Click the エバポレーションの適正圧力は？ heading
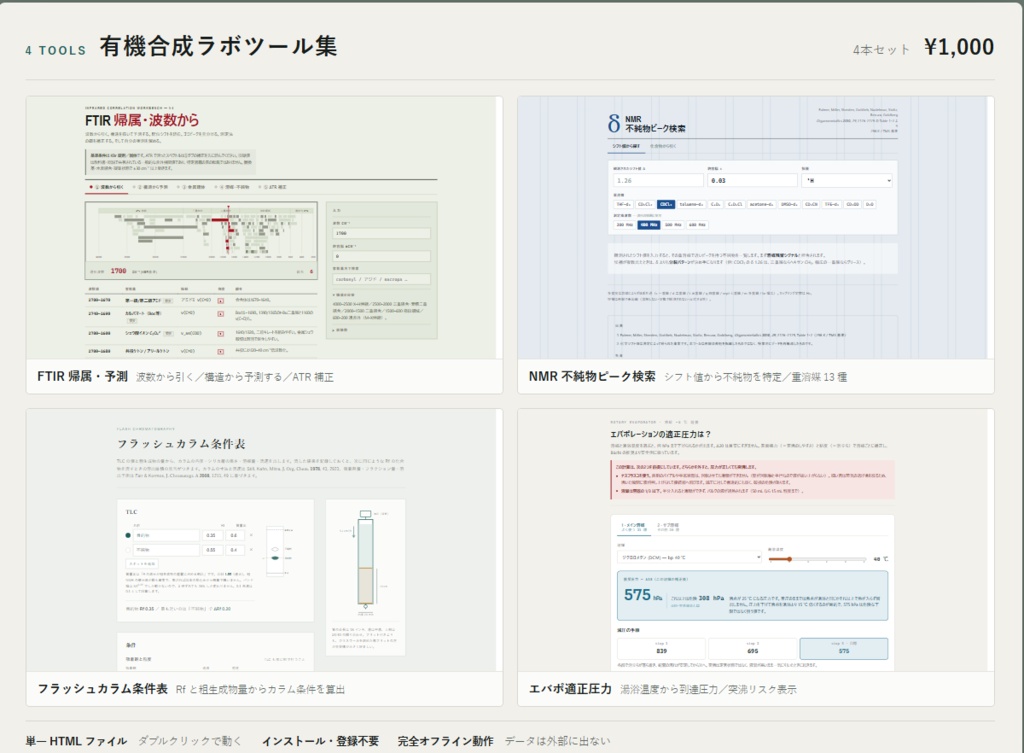This screenshot has width=1024, height=753. pos(660,434)
